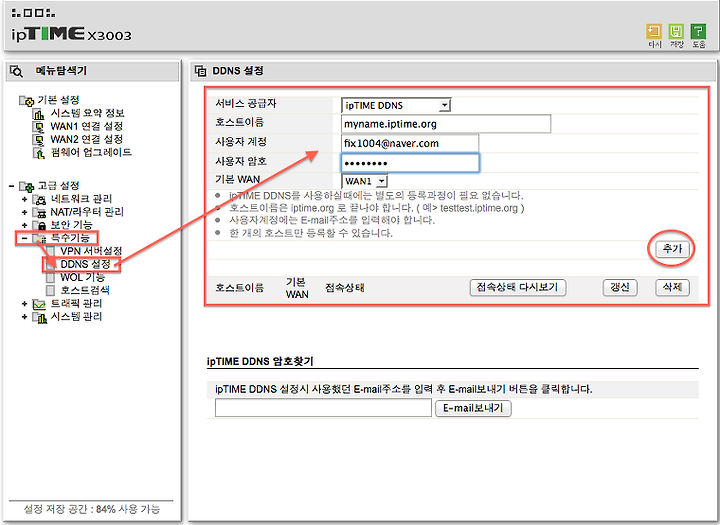Click the 고급 설정 folder icon
This screenshot has width=720, height=525.
(27, 186)
